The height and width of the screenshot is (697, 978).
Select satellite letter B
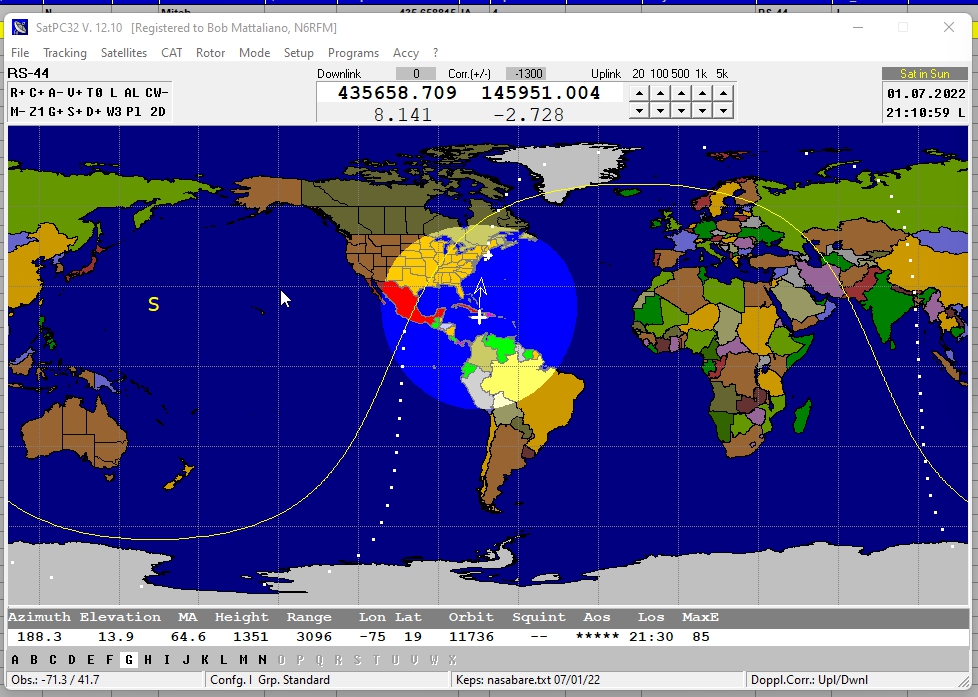pyautogui.click(x=34, y=660)
